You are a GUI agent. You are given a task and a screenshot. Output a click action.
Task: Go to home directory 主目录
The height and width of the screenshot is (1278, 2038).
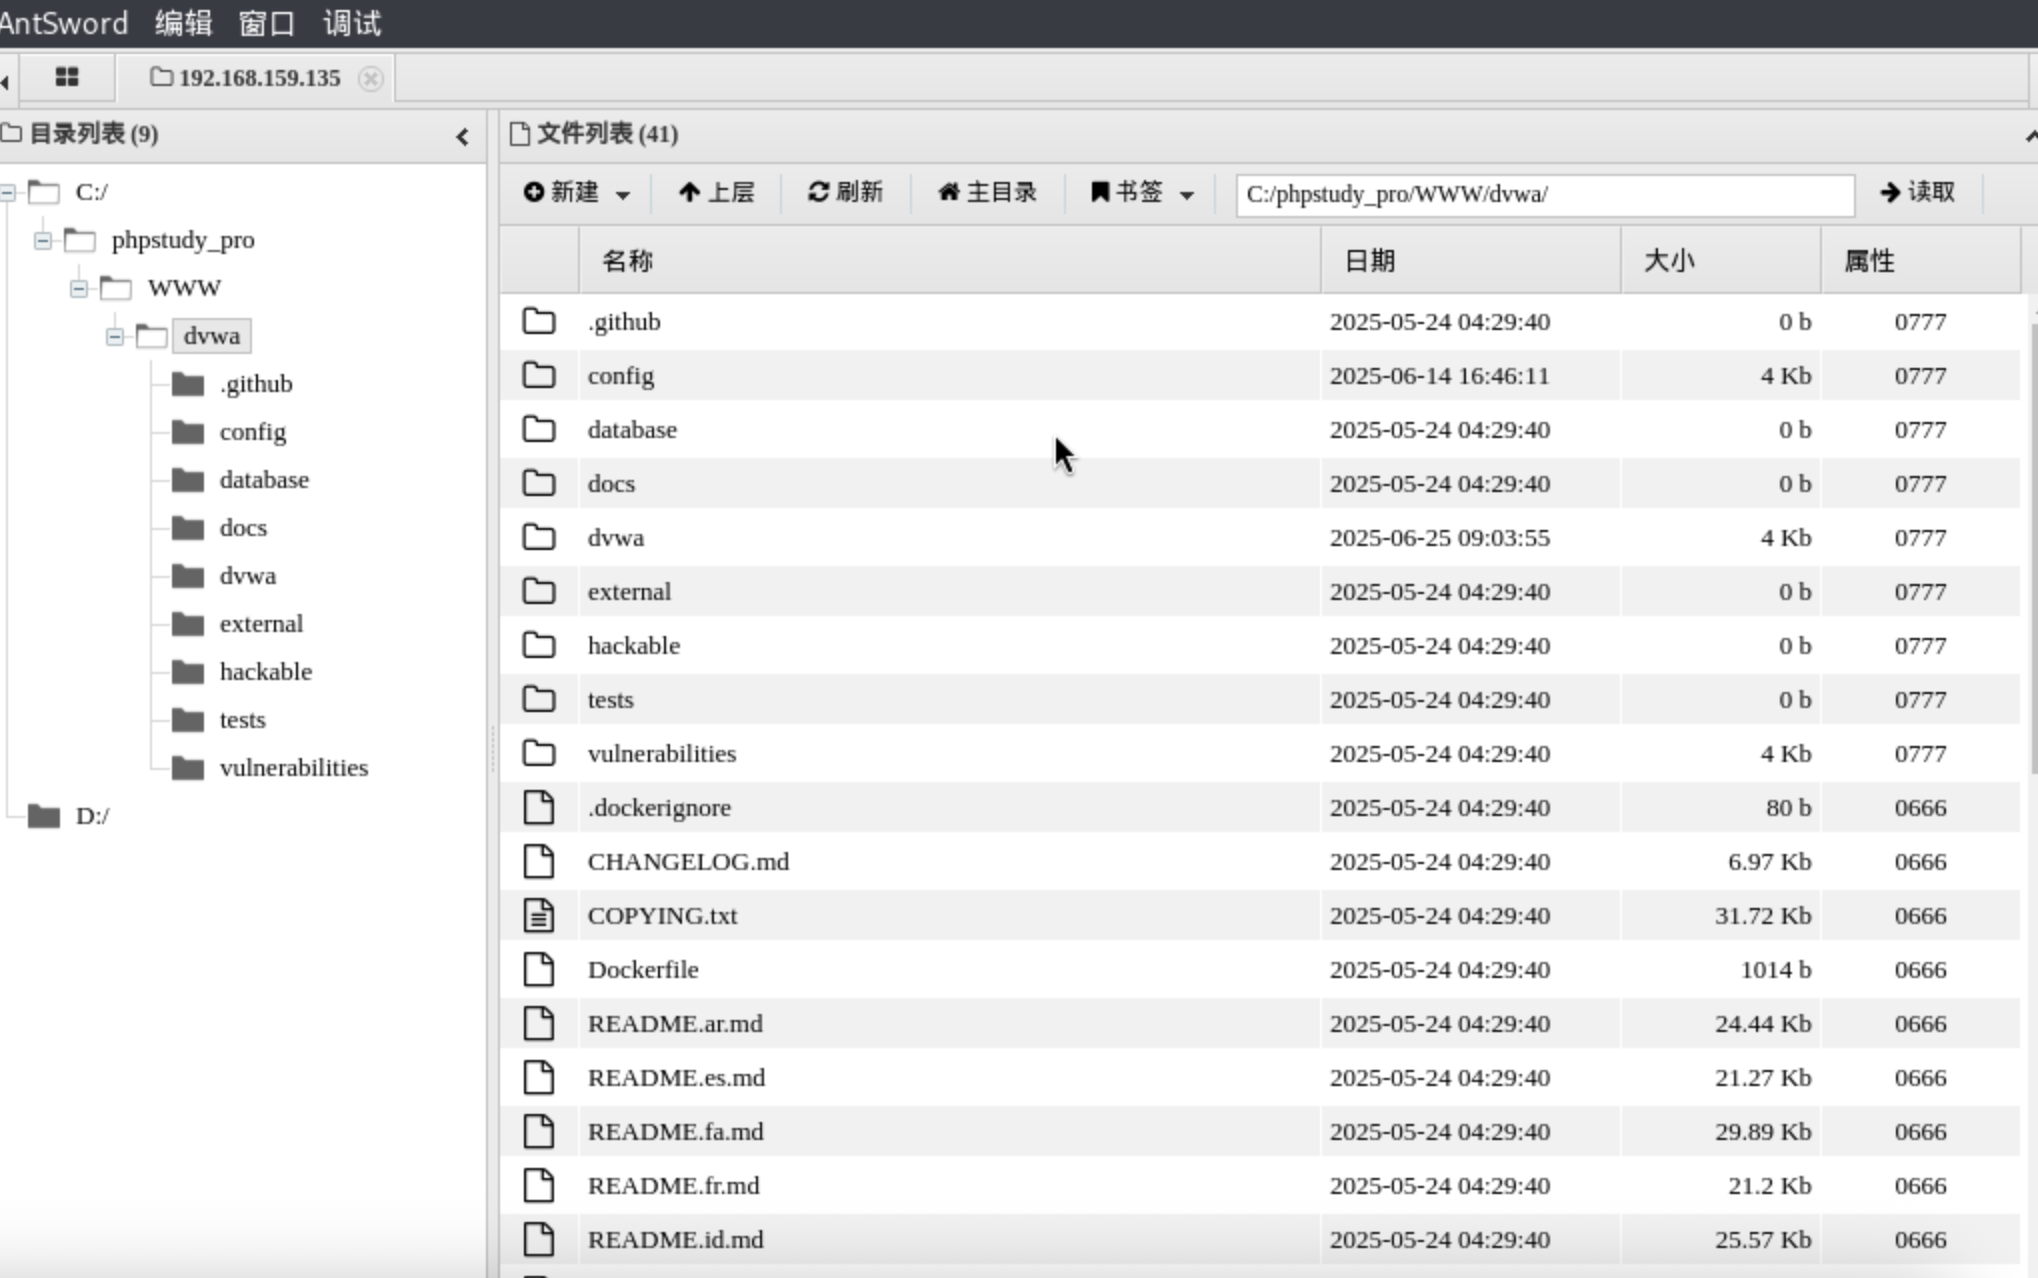tap(987, 192)
